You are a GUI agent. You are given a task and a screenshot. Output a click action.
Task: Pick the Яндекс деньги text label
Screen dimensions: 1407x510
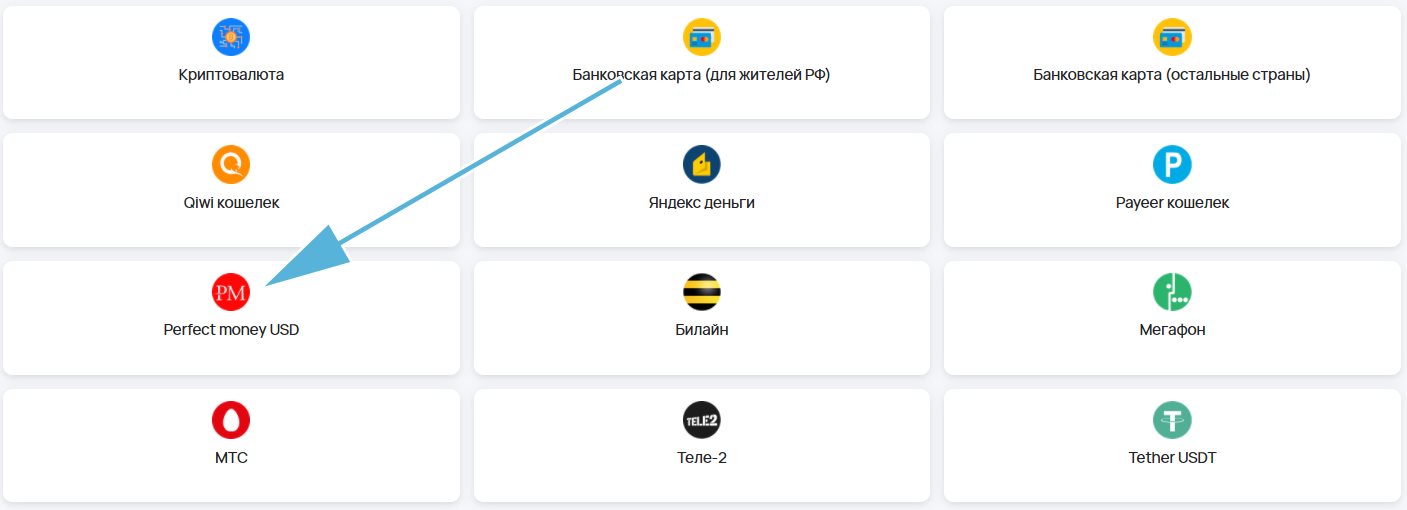click(x=702, y=203)
